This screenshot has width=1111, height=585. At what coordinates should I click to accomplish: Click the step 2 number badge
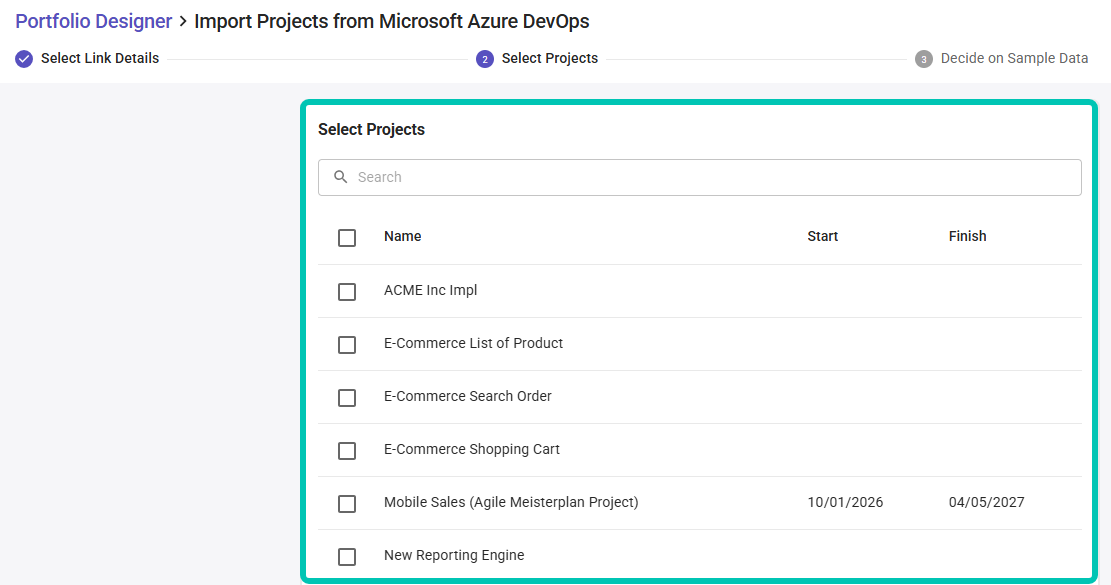(485, 59)
